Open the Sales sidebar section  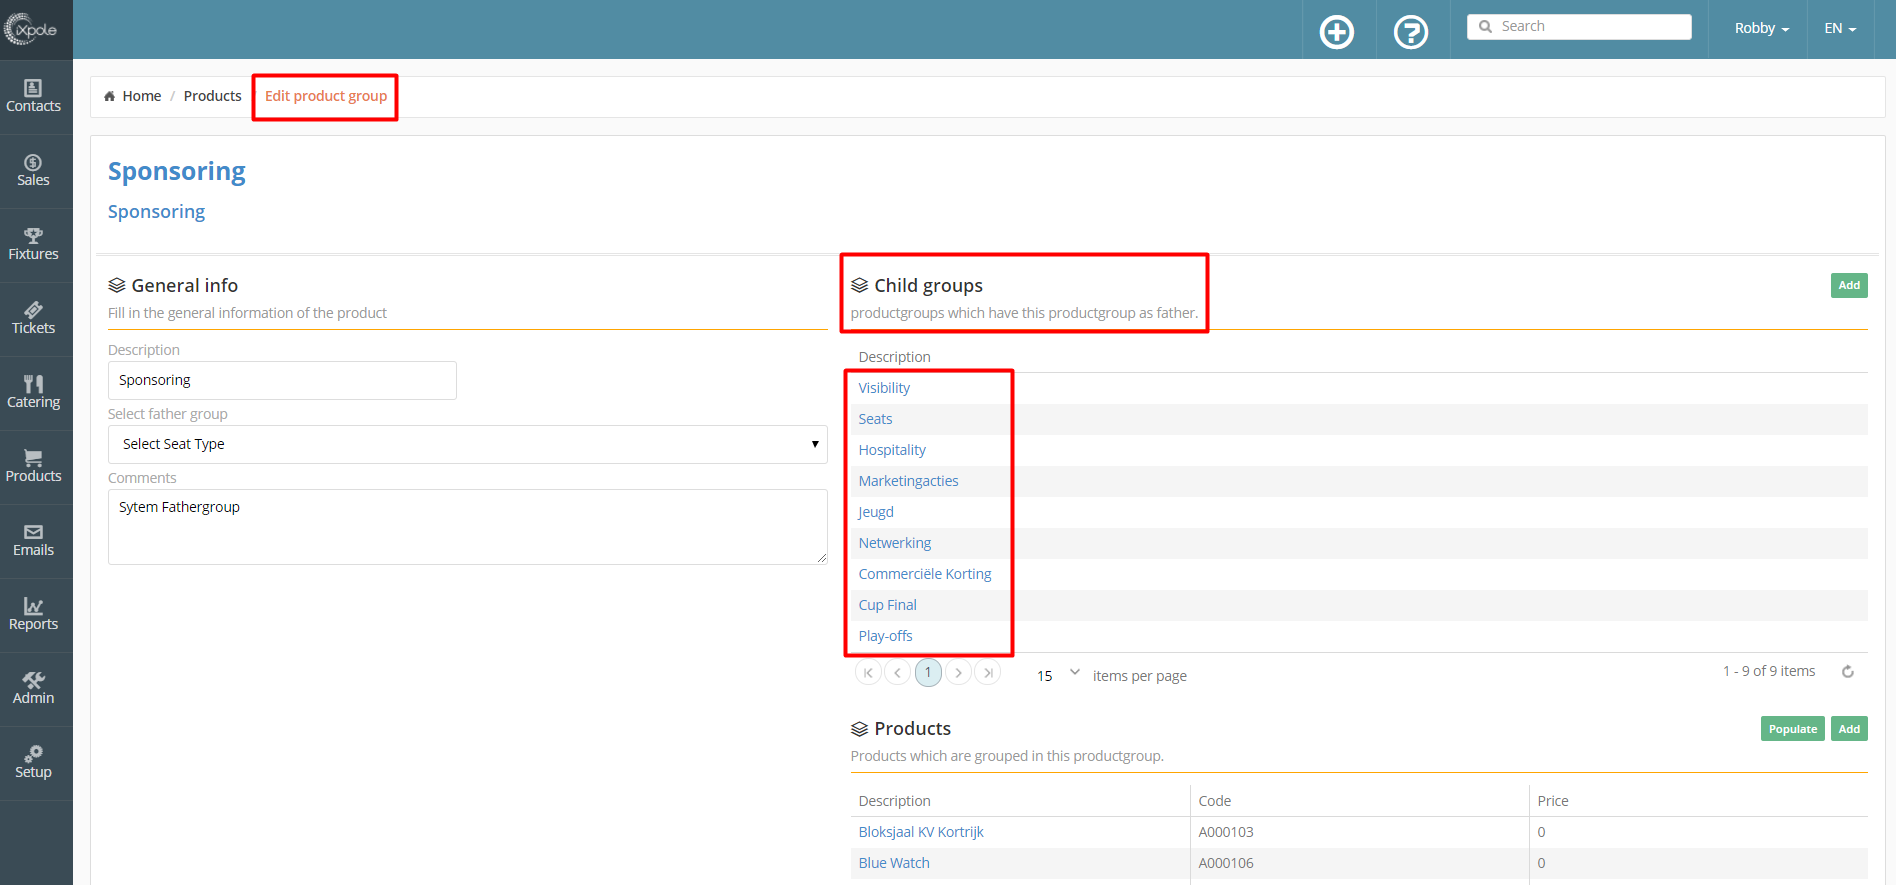click(33, 171)
